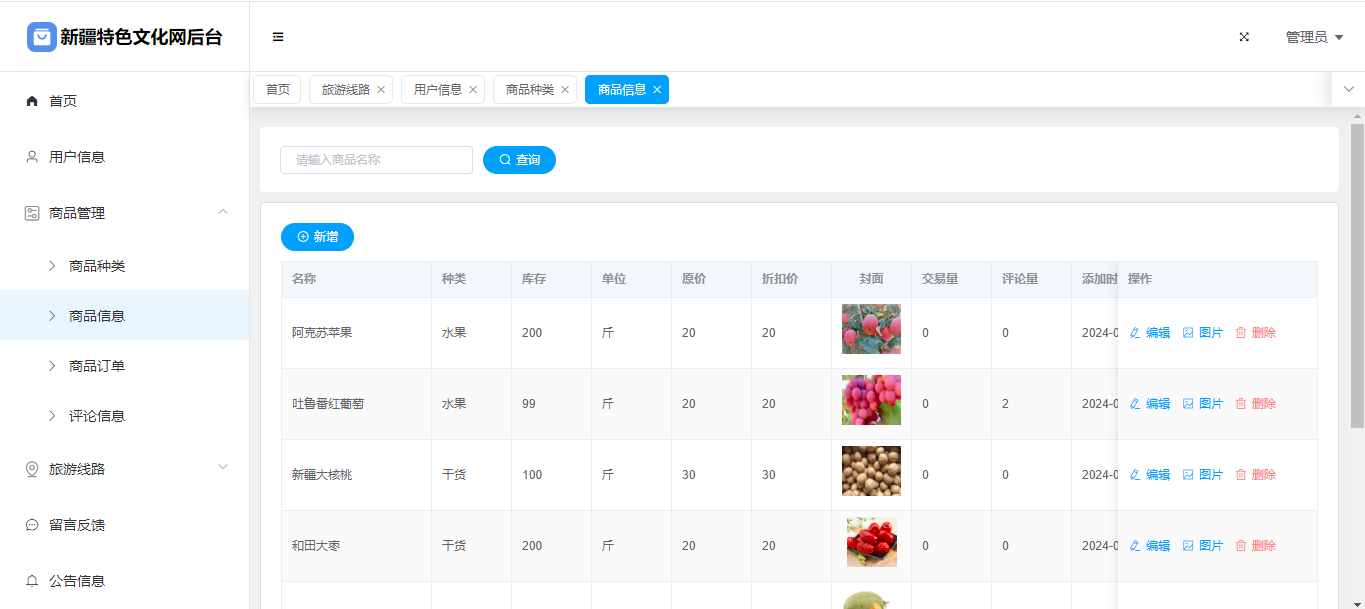Close the 用户信息 tab
Image resolution: width=1365 pixels, height=609 pixels.
click(x=473, y=89)
